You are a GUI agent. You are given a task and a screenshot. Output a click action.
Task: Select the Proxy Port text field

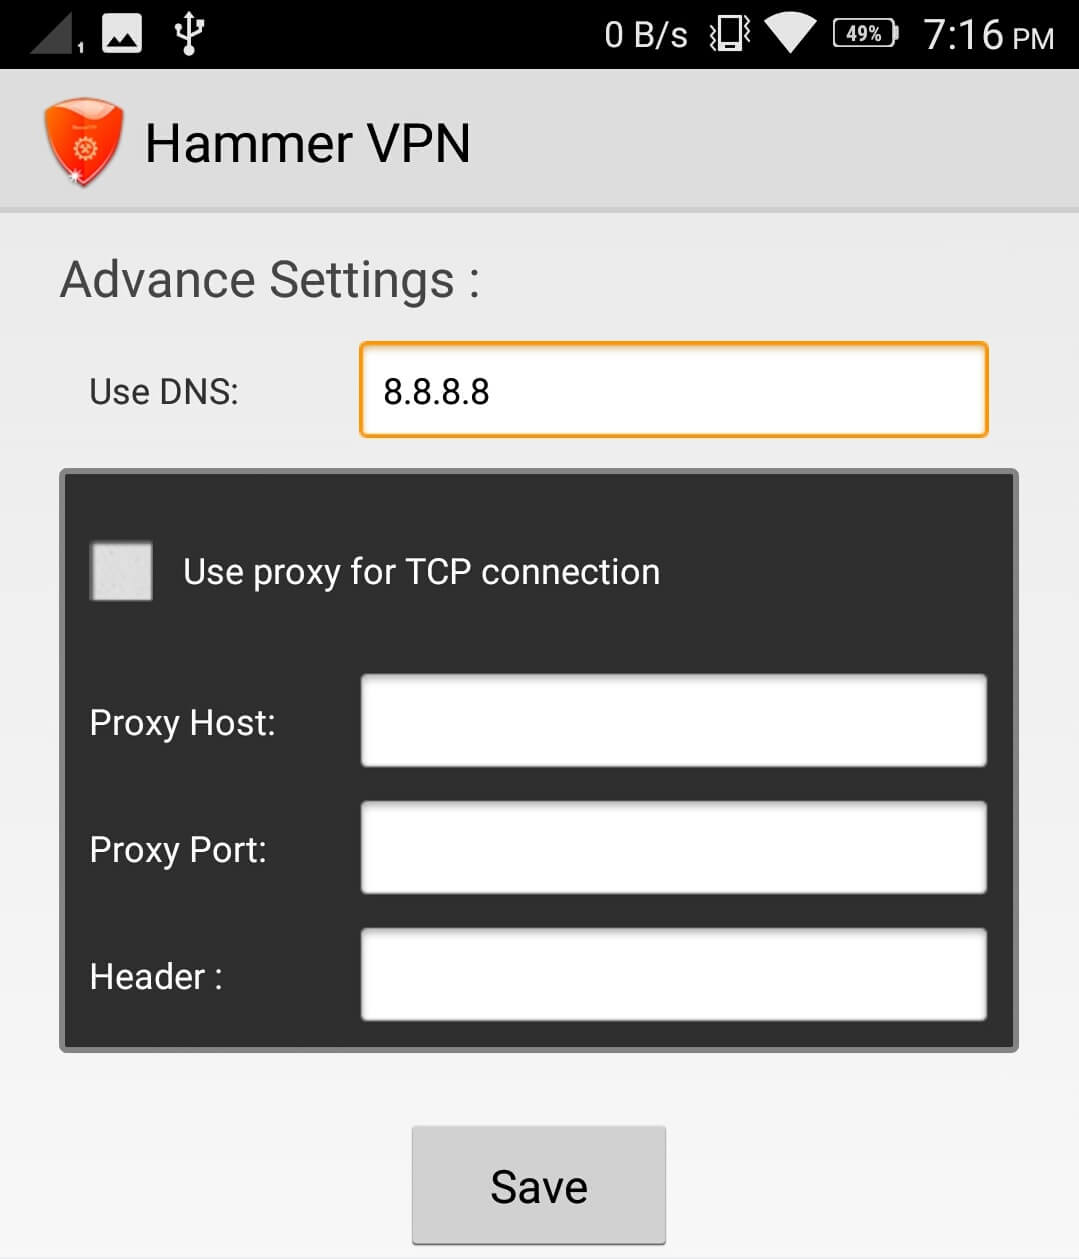click(674, 848)
